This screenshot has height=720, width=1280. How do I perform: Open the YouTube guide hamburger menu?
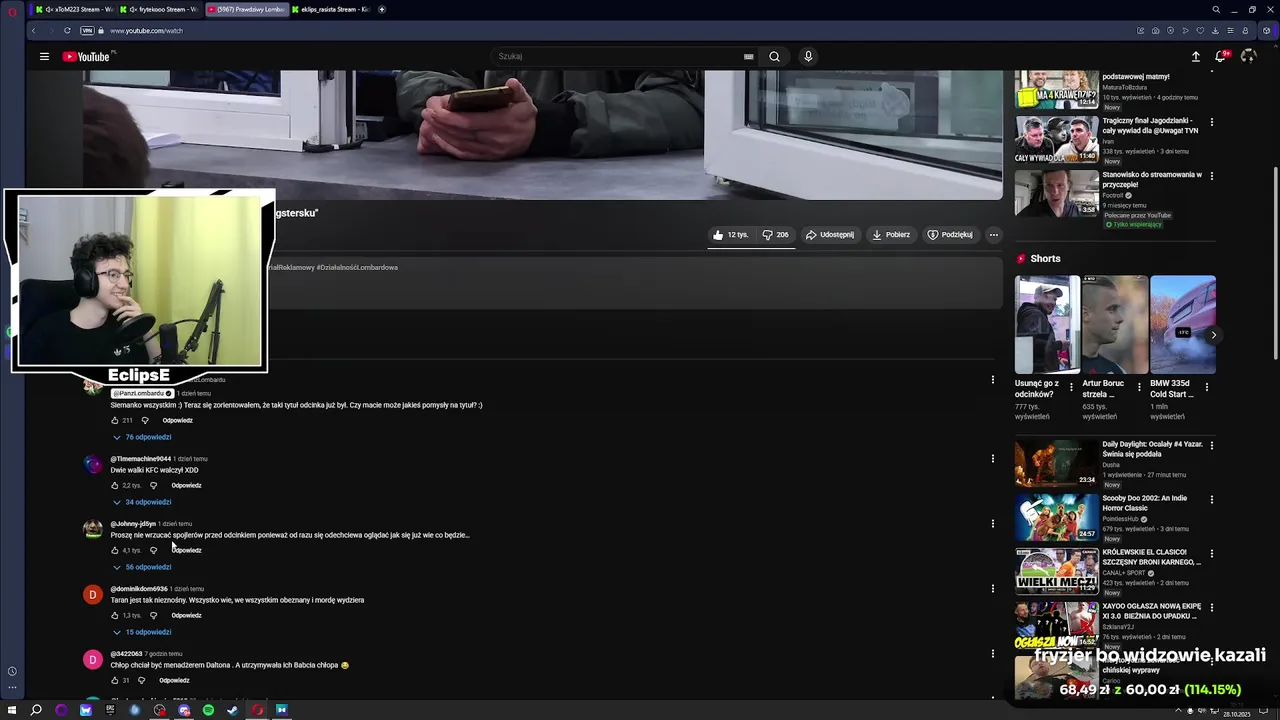pos(44,56)
